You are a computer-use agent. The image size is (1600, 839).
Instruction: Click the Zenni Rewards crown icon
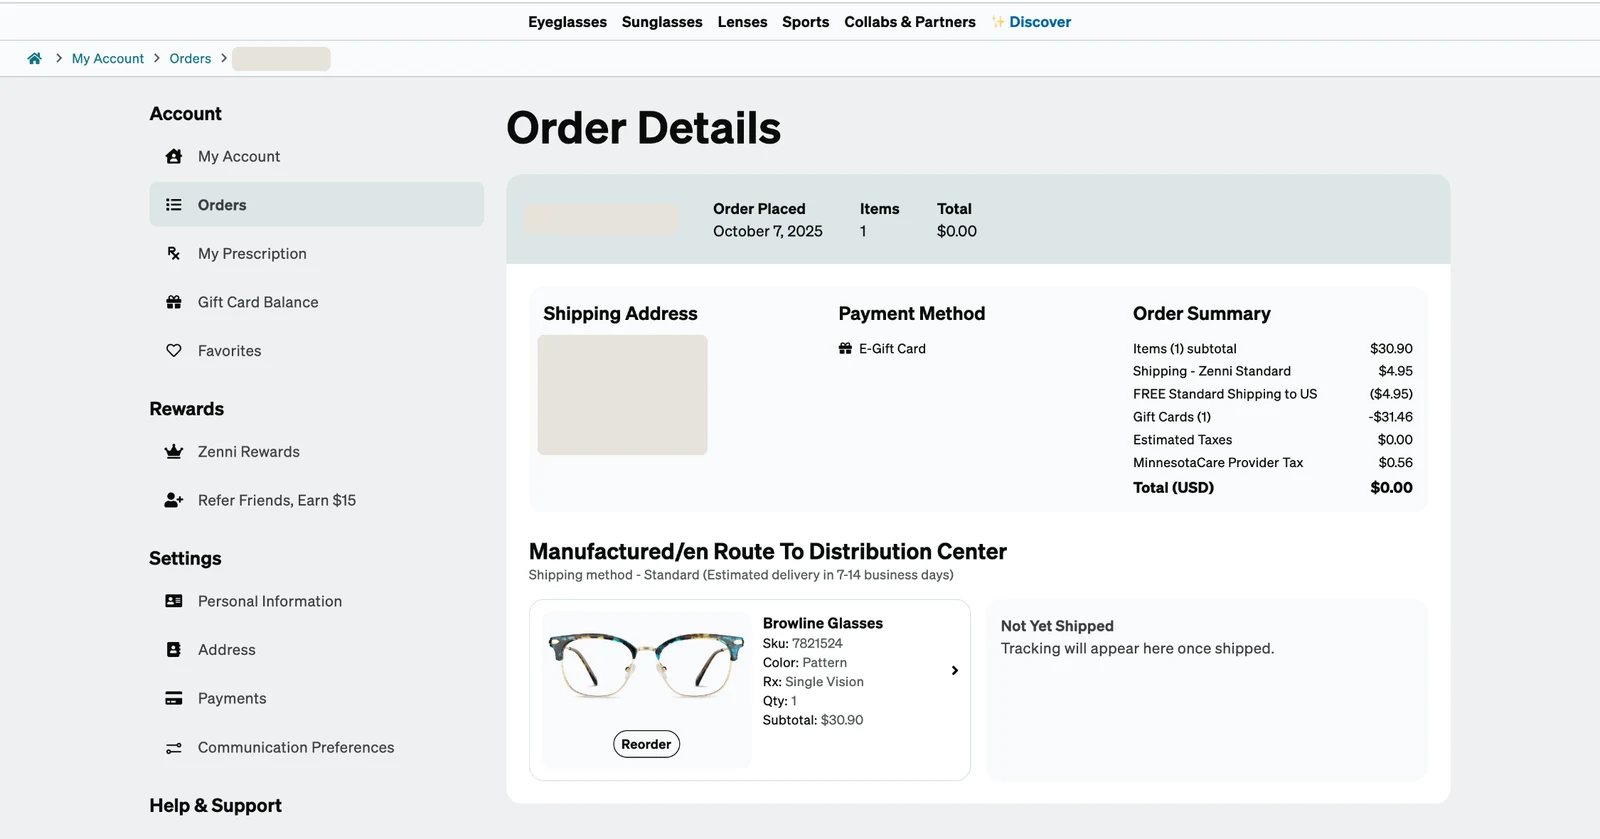[174, 452]
